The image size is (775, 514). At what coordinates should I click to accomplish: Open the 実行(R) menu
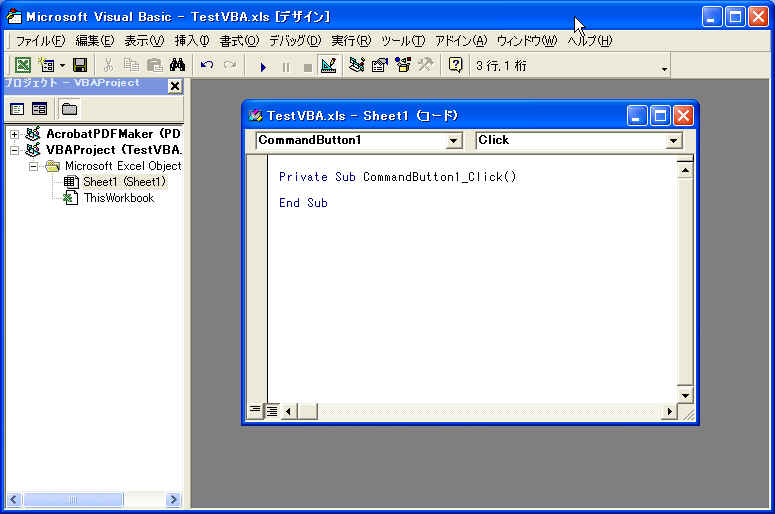pyautogui.click(x=351, y=41)
